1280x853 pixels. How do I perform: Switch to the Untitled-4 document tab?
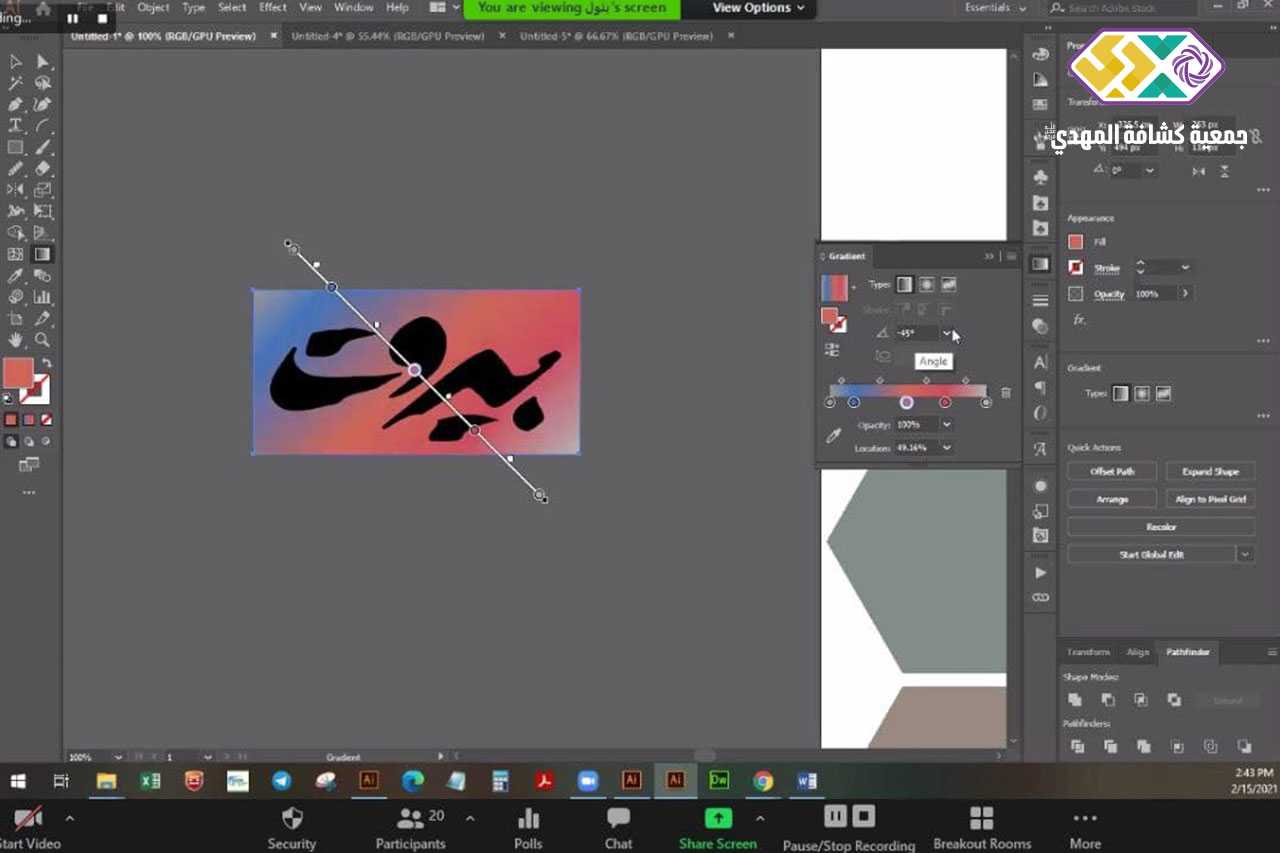coord(387,36)
